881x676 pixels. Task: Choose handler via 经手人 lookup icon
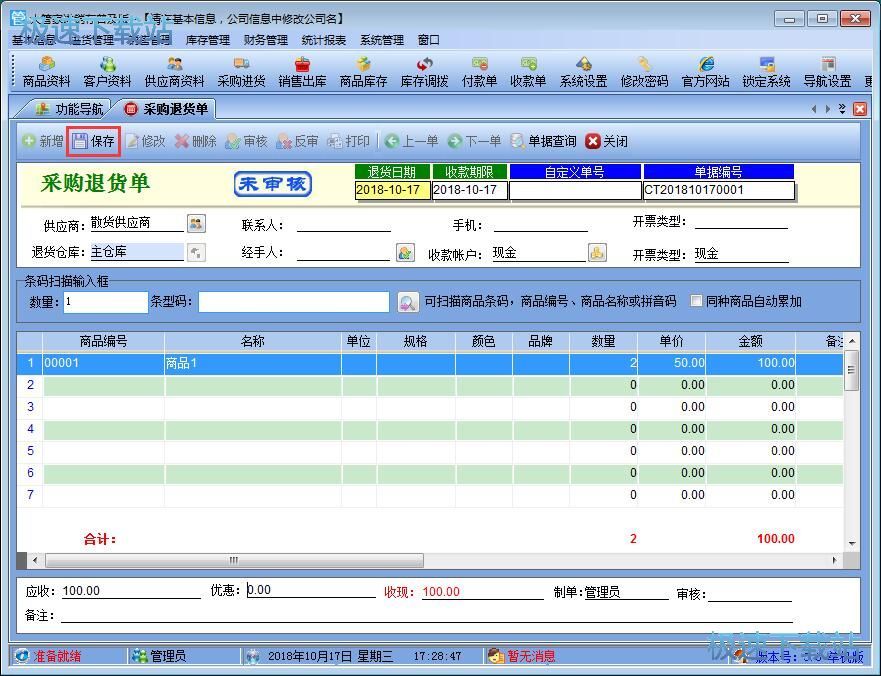pos(405,253)
